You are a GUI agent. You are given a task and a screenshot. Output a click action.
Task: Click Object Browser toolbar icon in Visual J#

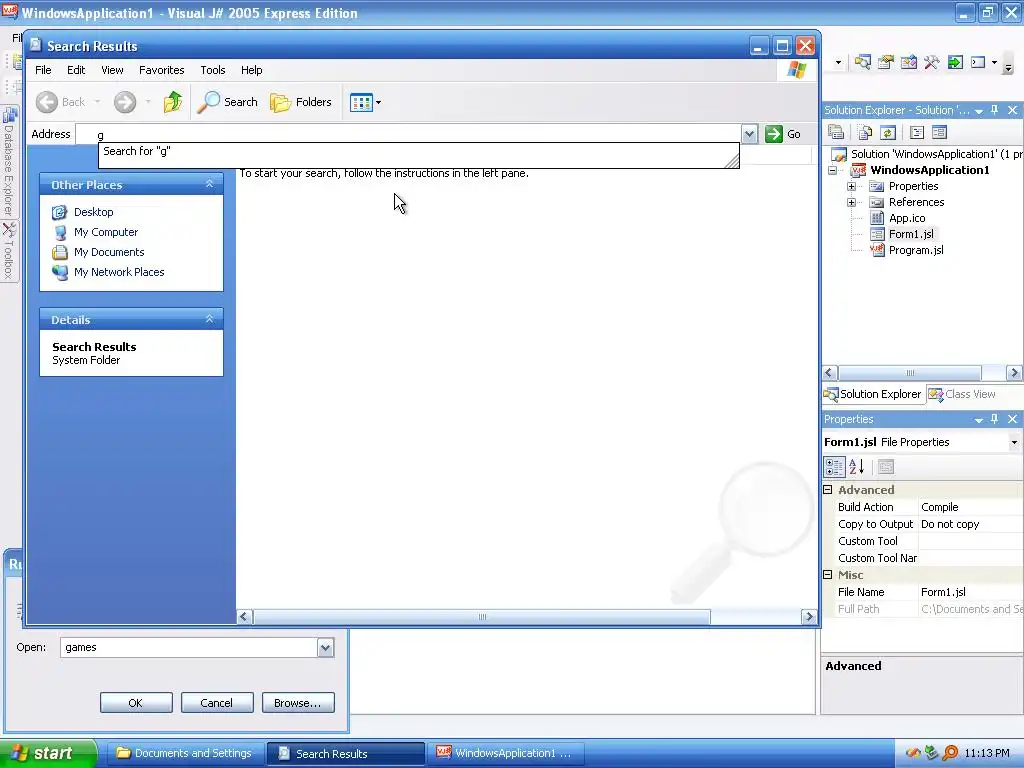pos(908,62)
